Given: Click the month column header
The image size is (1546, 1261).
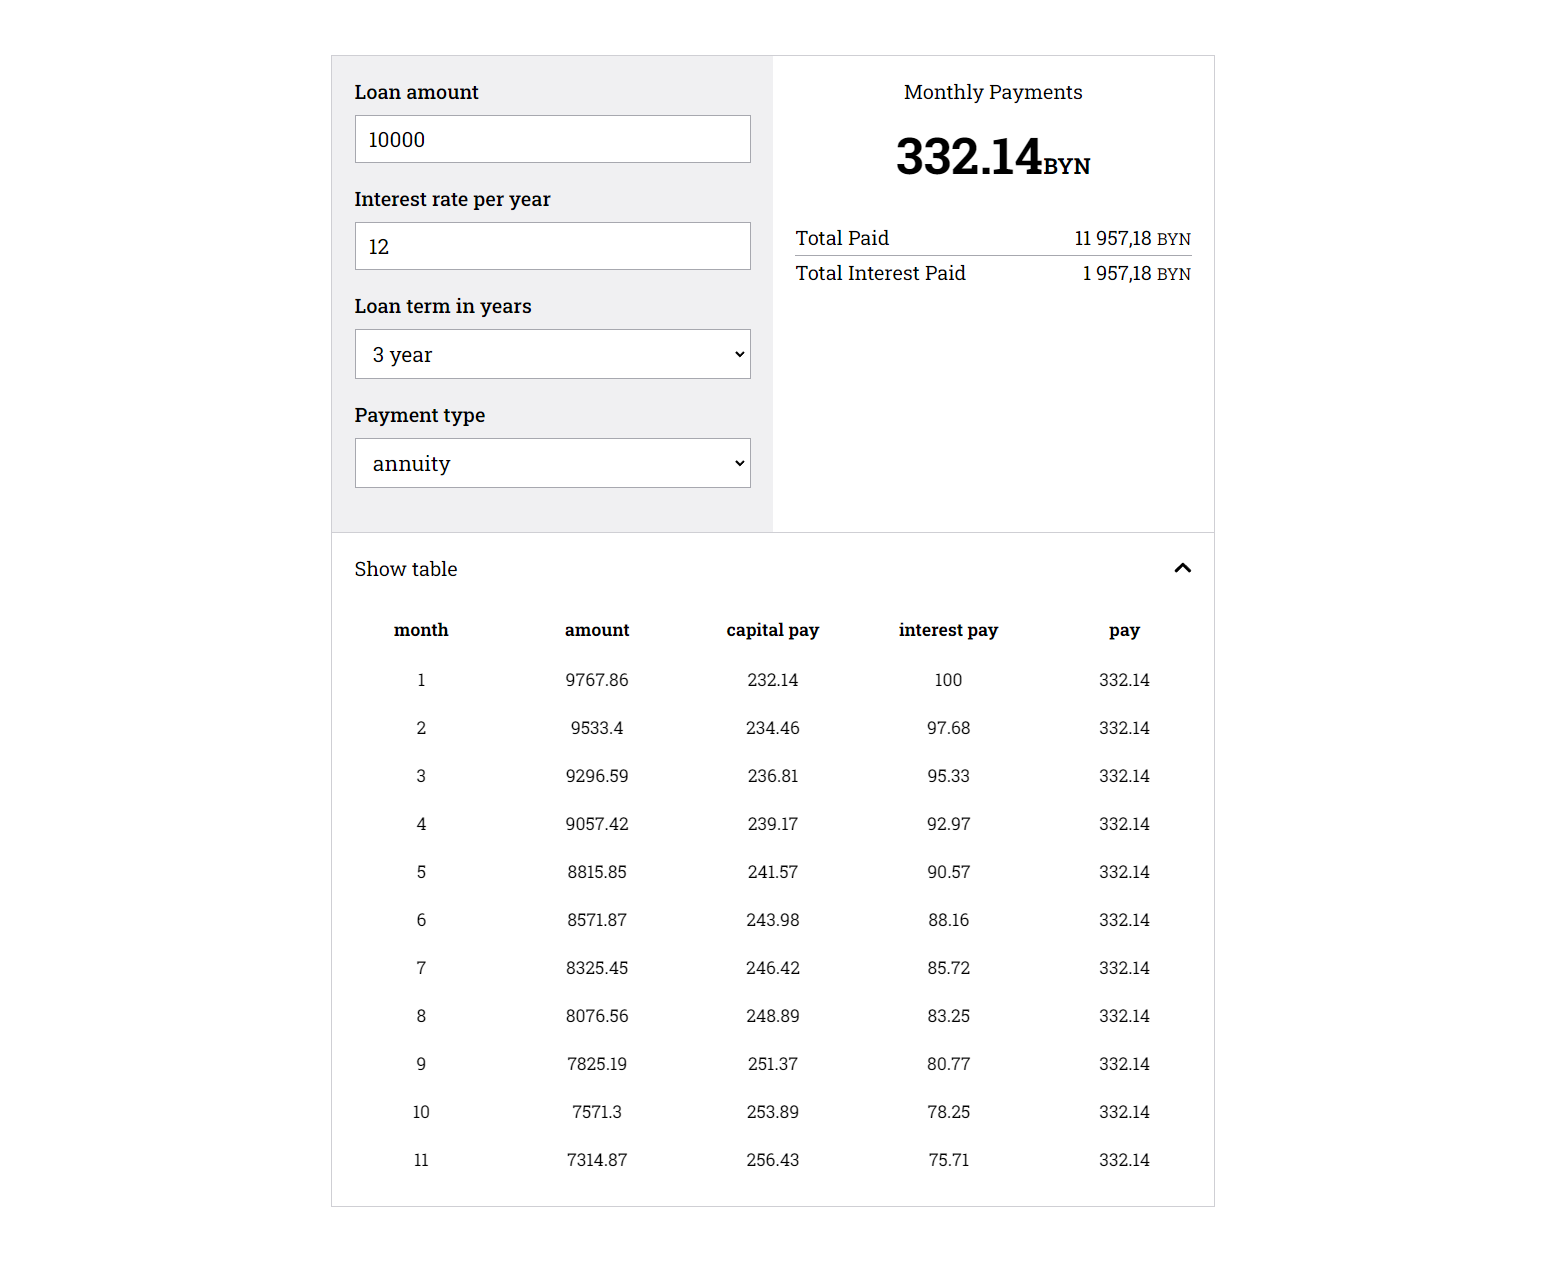Looking at the screenshot, I should (x=421, y=630).
